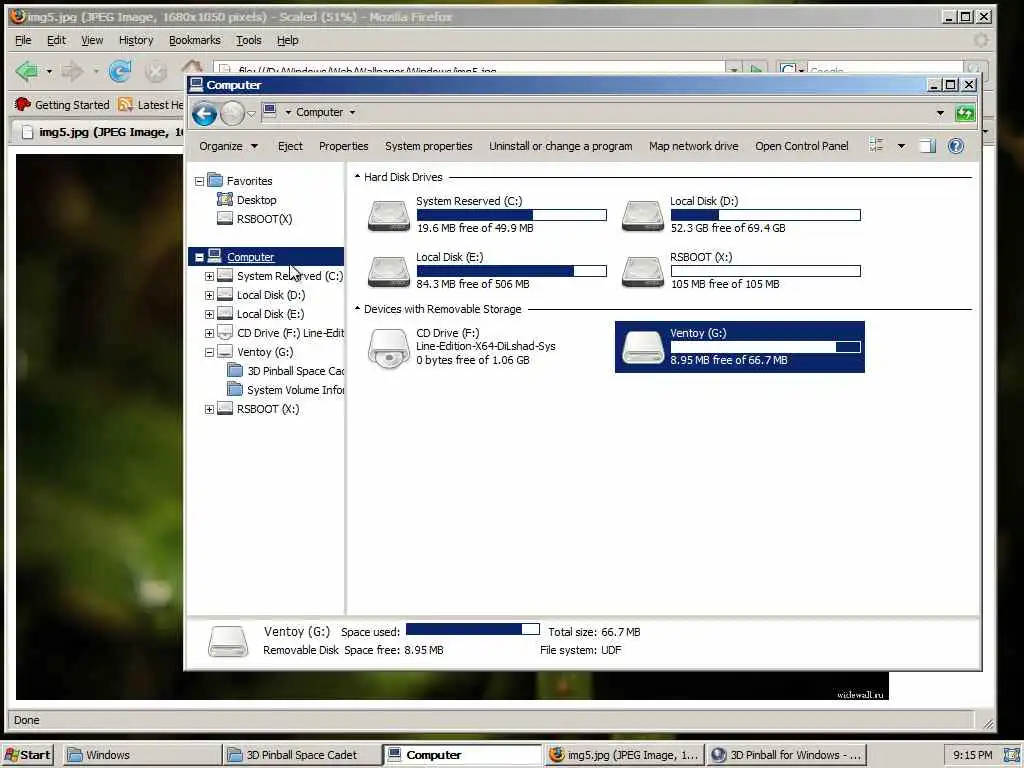
Task: Click Local Disk (E:) usage bar
Action: 511,271
